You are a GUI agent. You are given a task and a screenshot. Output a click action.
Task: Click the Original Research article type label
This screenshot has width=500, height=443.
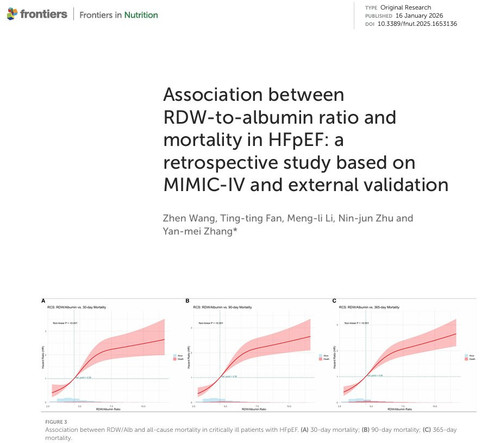coord(406,7)
